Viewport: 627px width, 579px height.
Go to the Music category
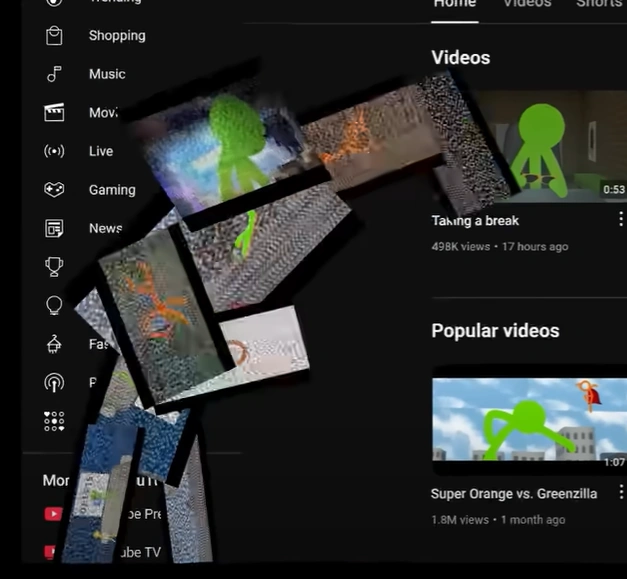click(x=107, y=74)
